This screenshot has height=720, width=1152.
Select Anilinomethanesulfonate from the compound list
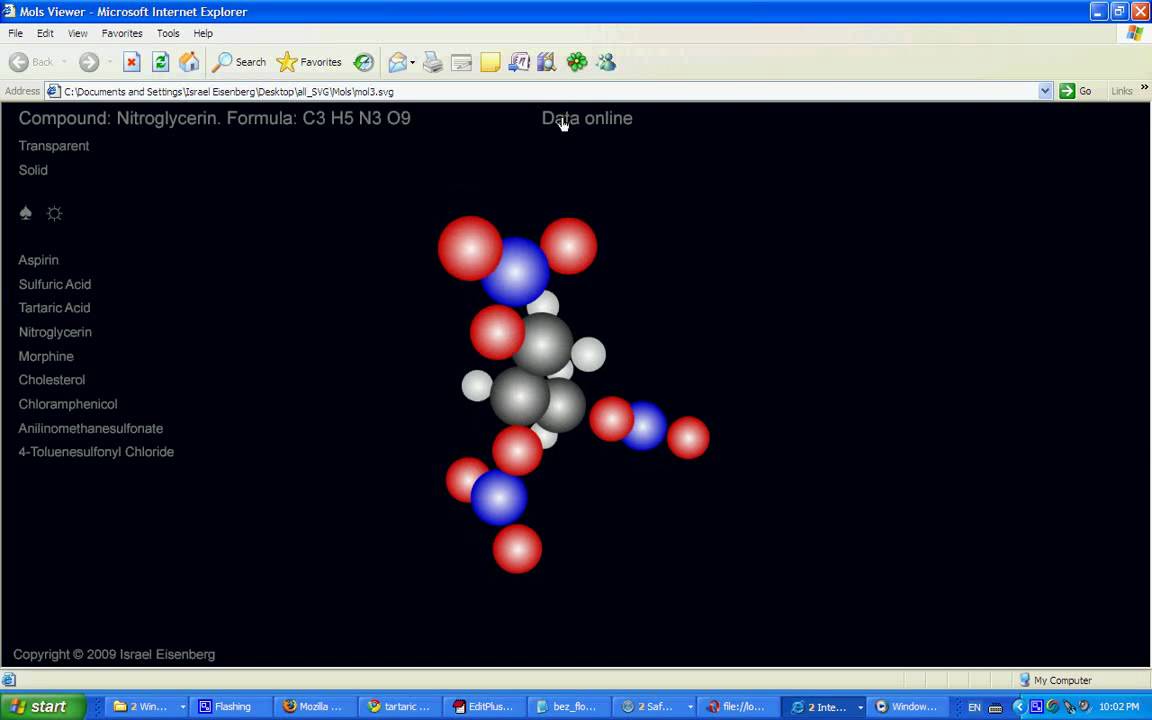tap(90, 428)
